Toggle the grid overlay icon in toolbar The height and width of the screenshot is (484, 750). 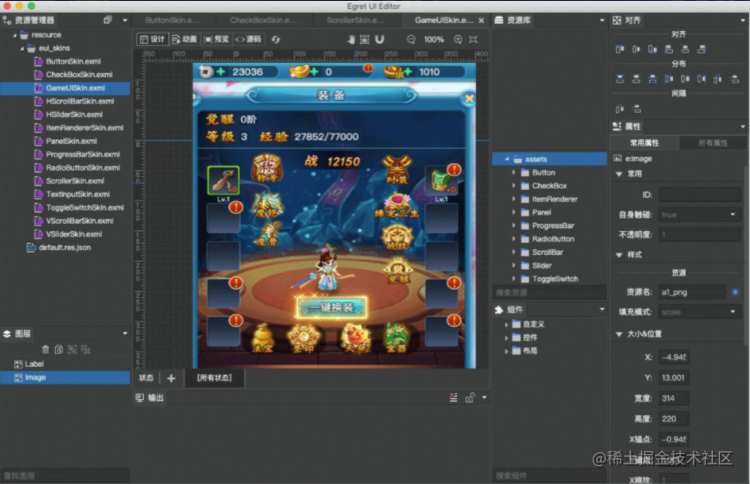364,39
